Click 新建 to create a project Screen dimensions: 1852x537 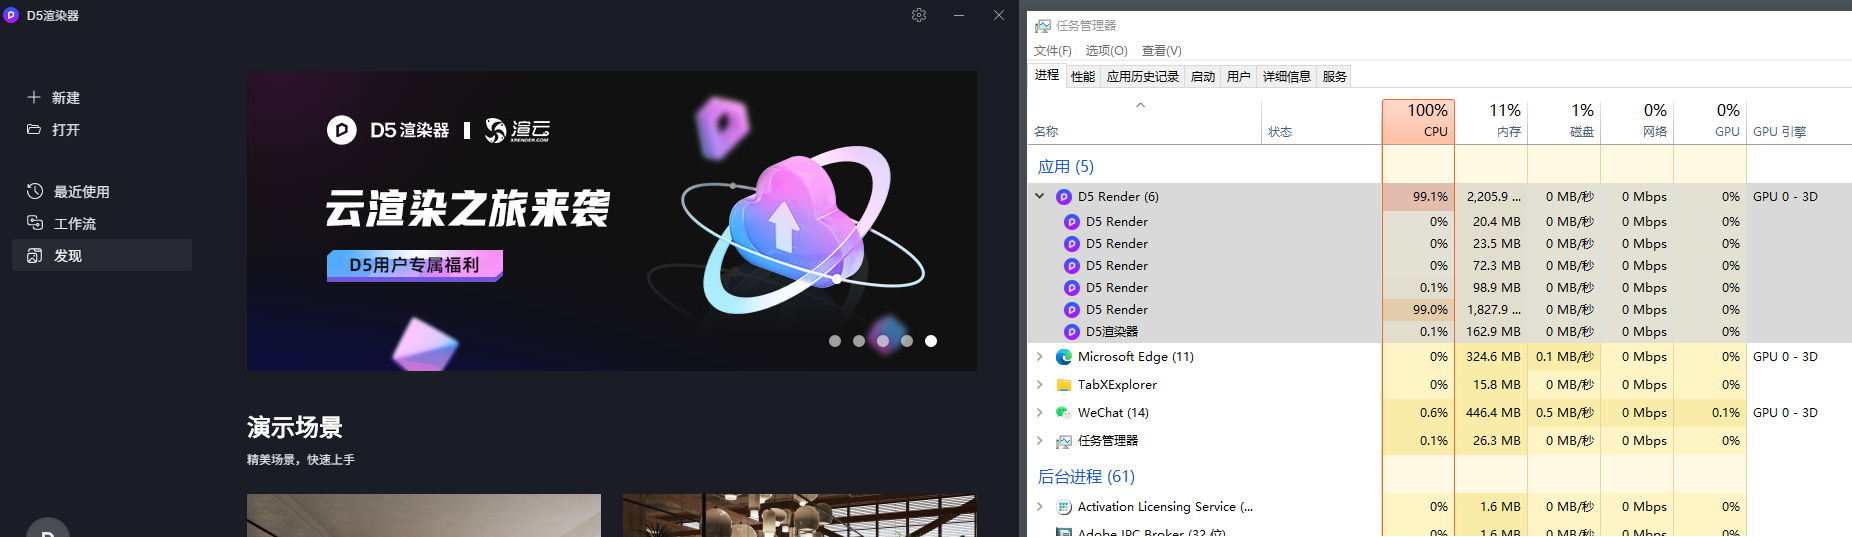(x=66, y=97)
